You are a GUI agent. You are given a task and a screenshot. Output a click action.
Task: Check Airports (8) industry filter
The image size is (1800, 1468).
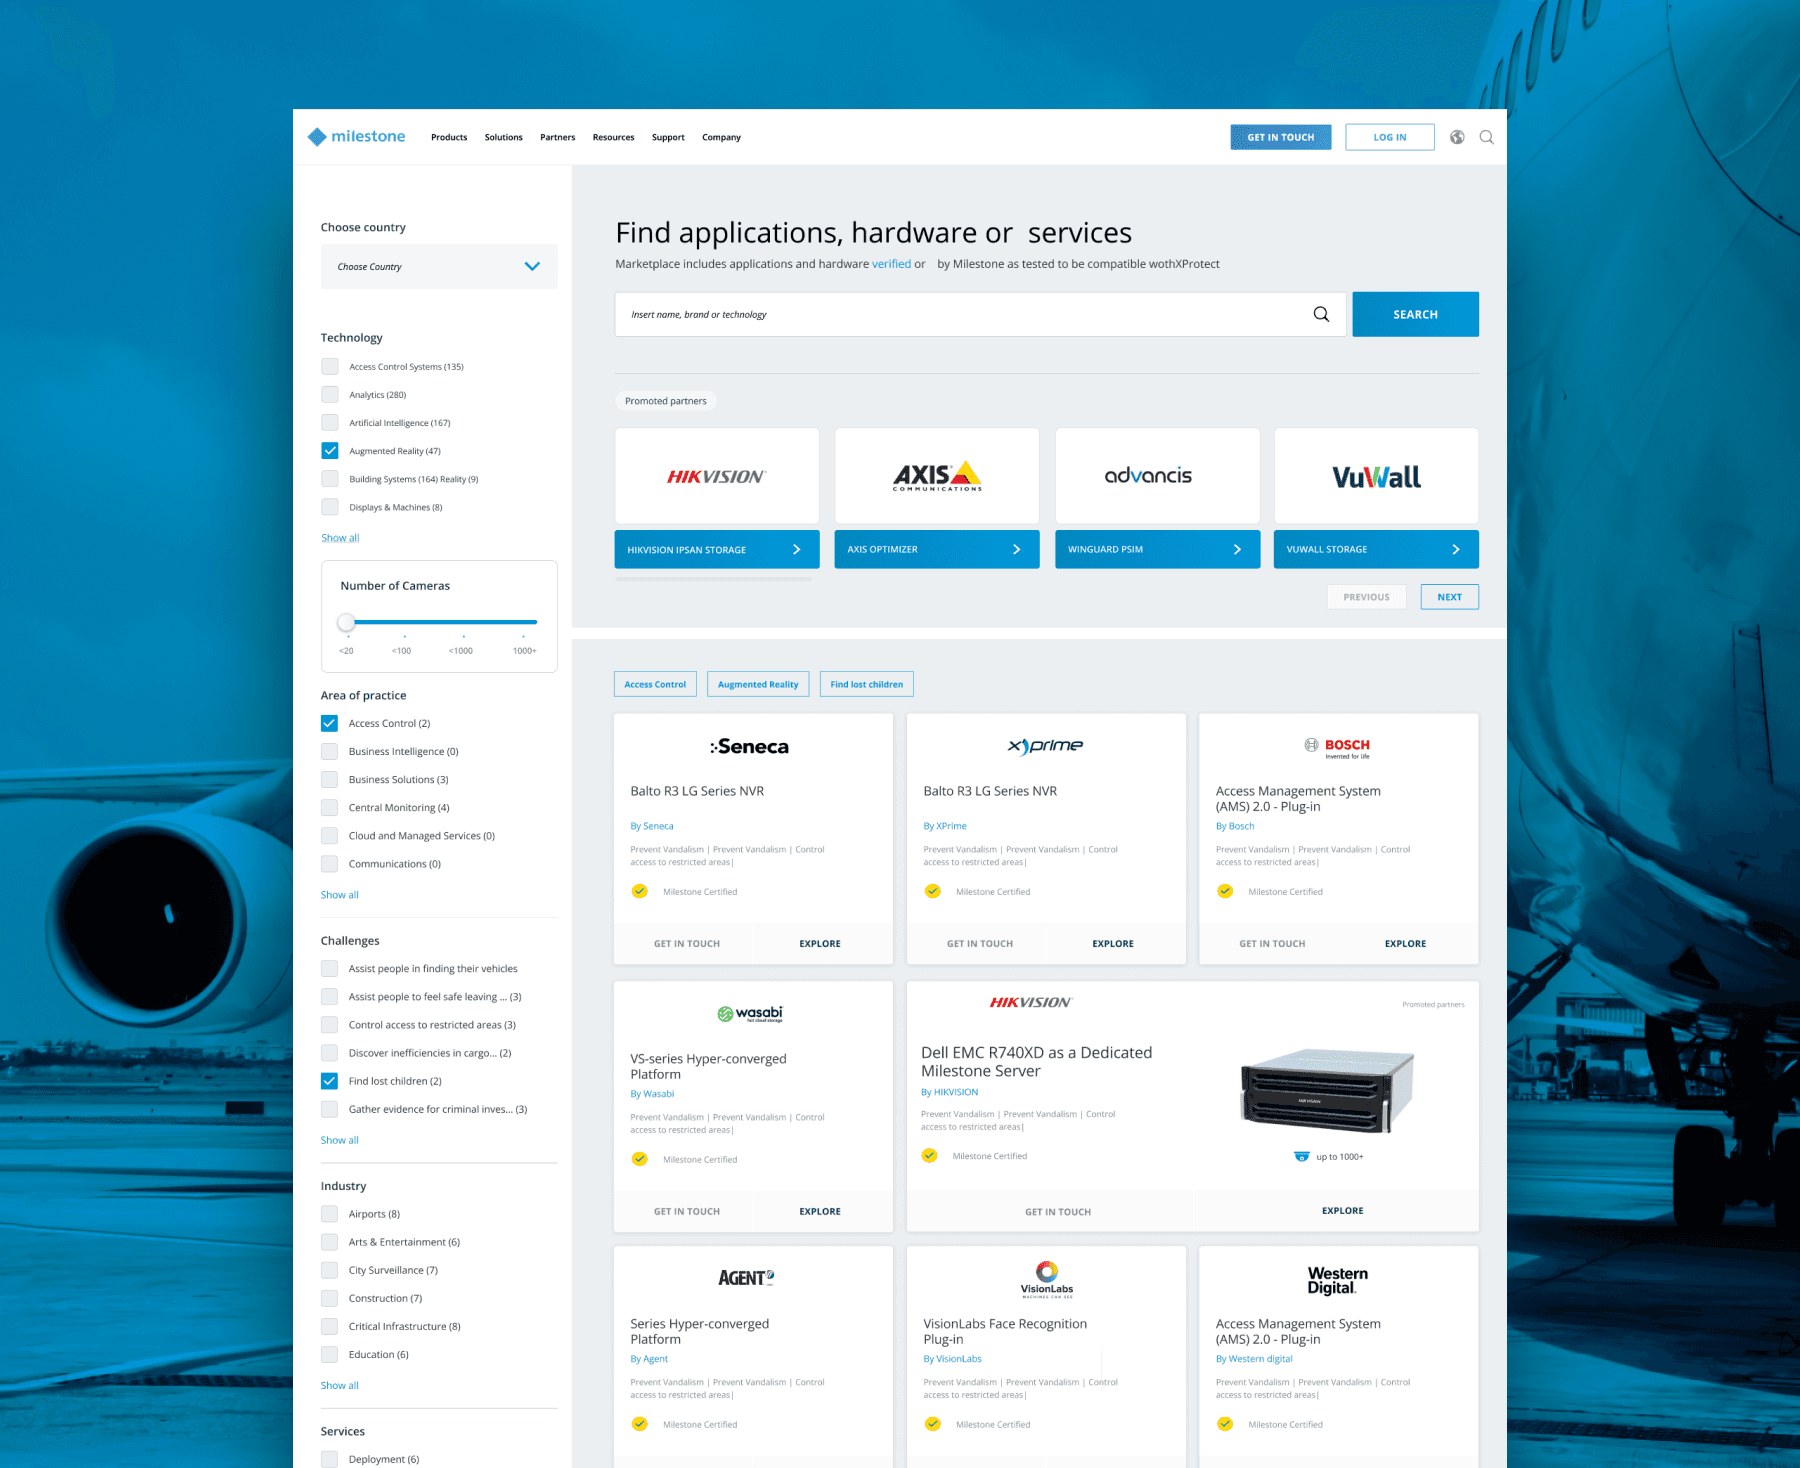coord(329,1214)
